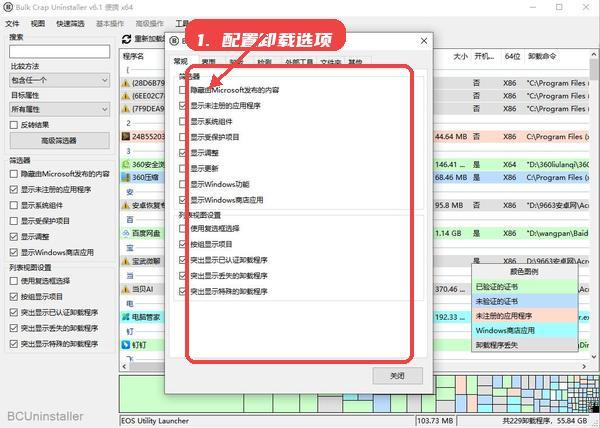
Task: Sort the list by the 程序名 column header
Action: click(134, 56)
